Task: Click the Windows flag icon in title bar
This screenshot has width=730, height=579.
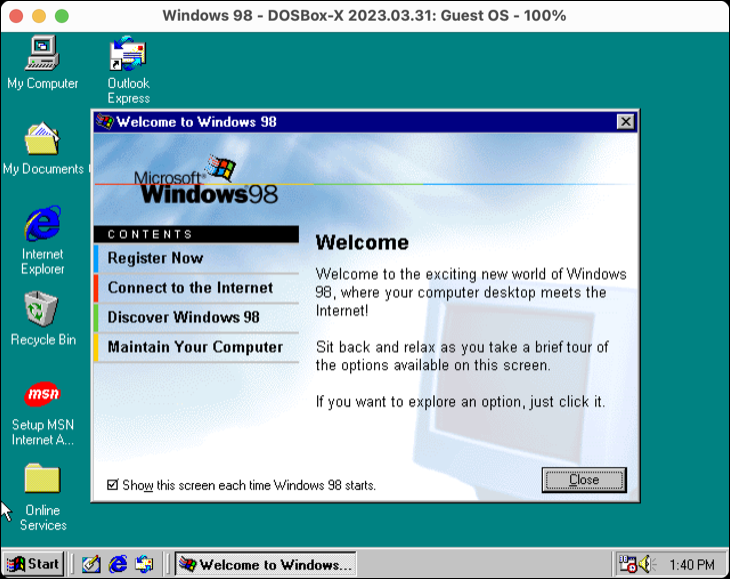Action: point(105,122)
